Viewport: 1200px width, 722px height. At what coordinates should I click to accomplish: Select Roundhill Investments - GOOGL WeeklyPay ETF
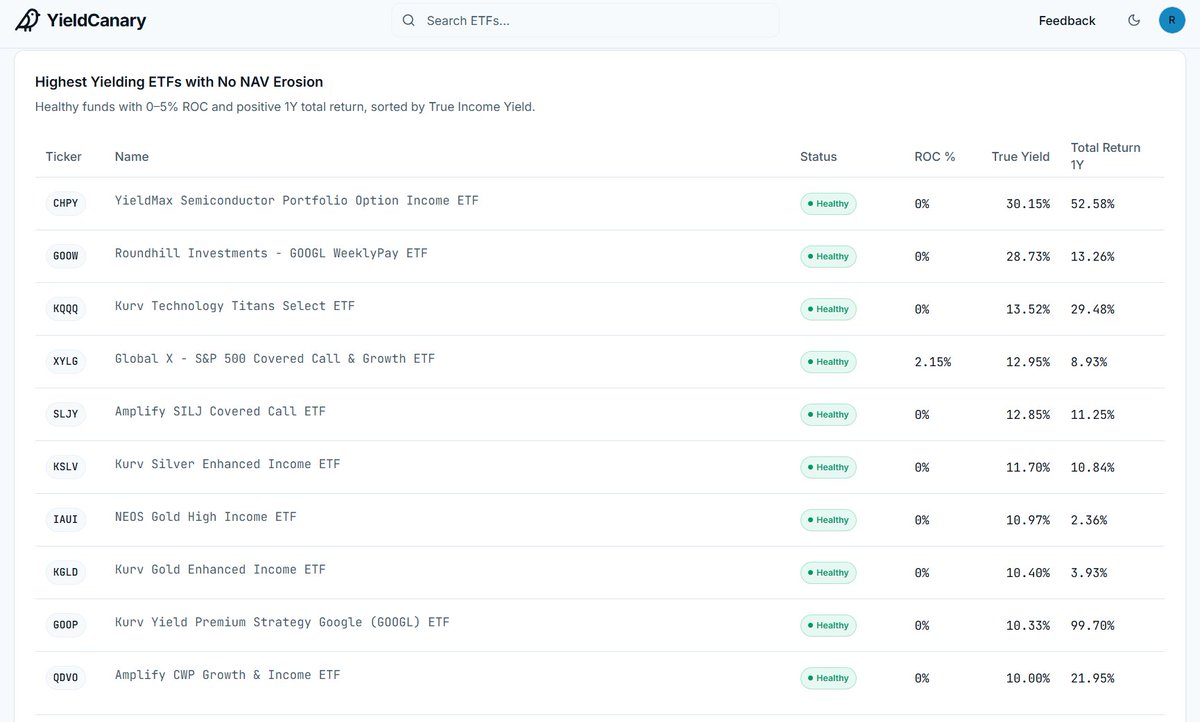[271, 253]
